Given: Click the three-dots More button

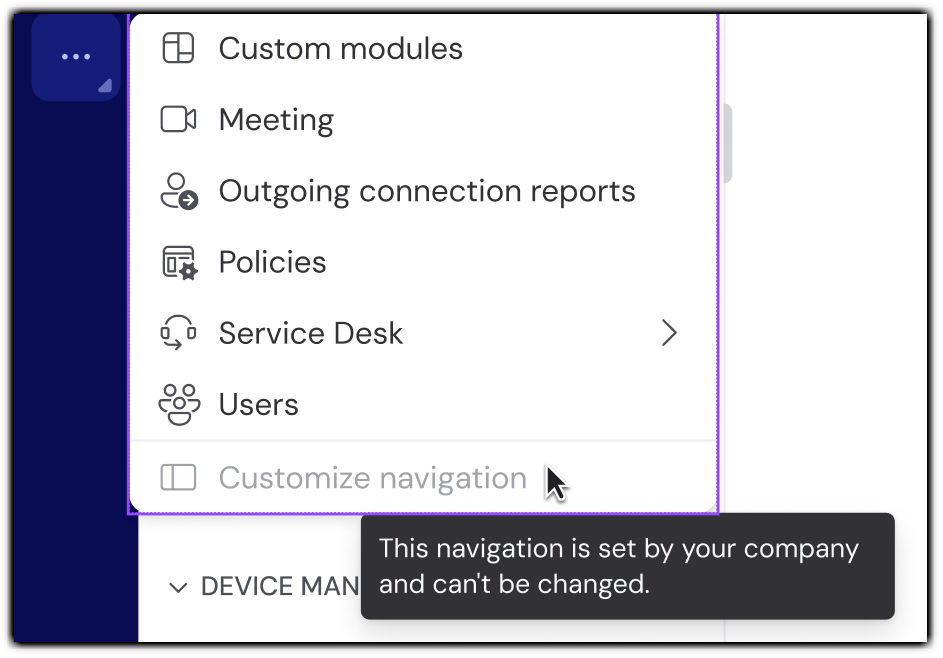Looking at the screenshot, I should [76, 57].
